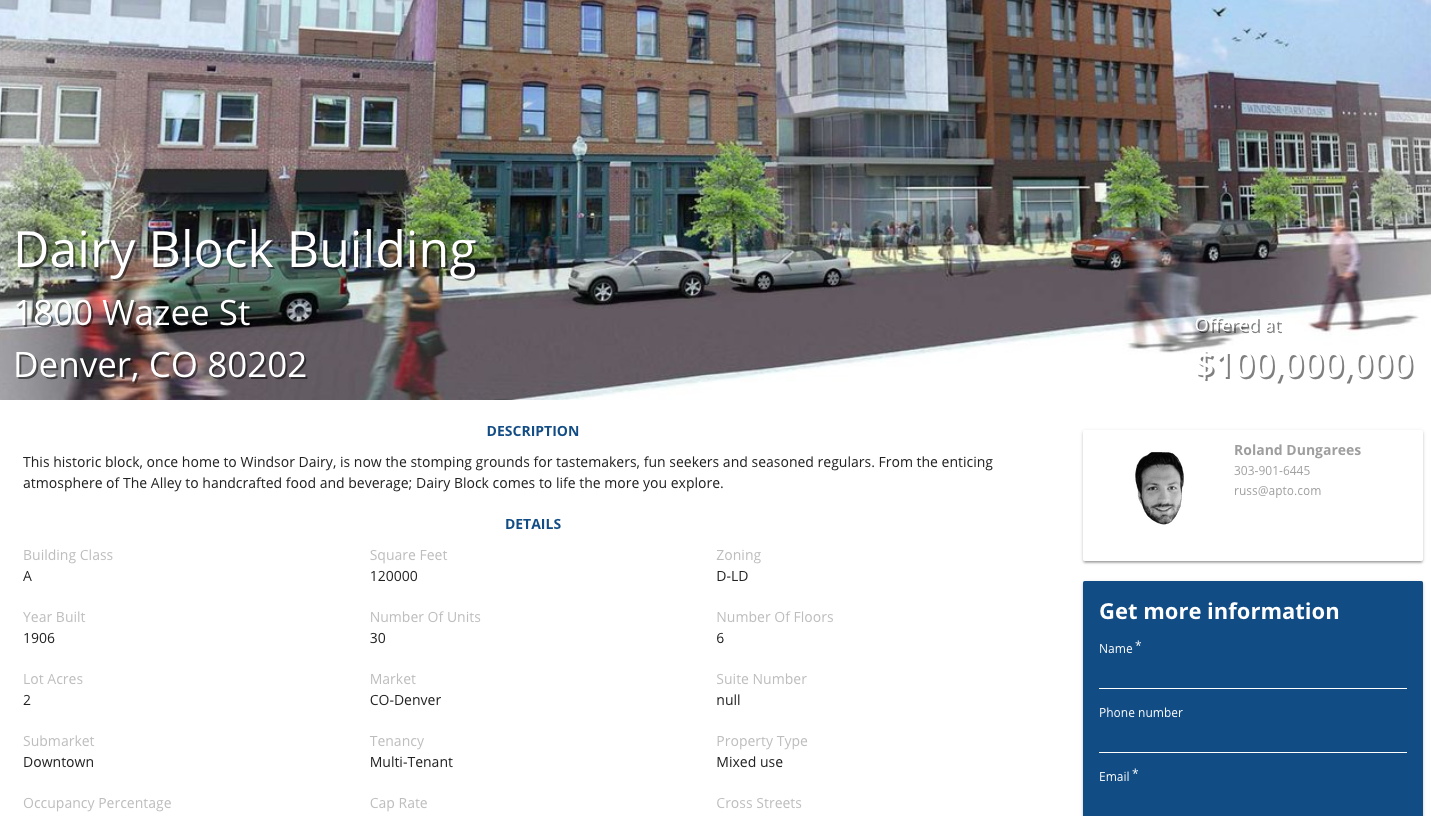This screenshot has width=1431, height=816.
Task: Click the DESCRIPTION heading
Action: click(533, 431)
